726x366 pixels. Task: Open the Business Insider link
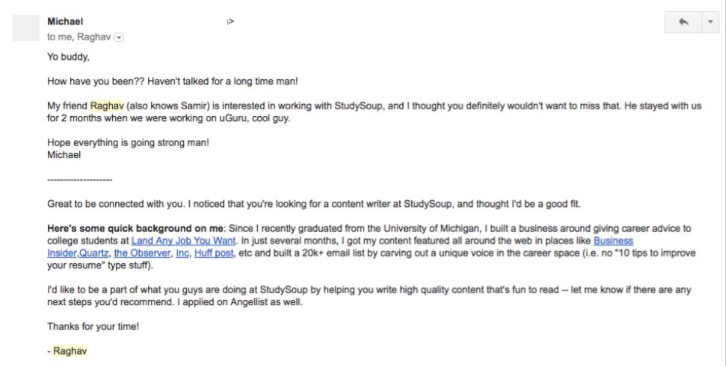[x=613, y=241]
